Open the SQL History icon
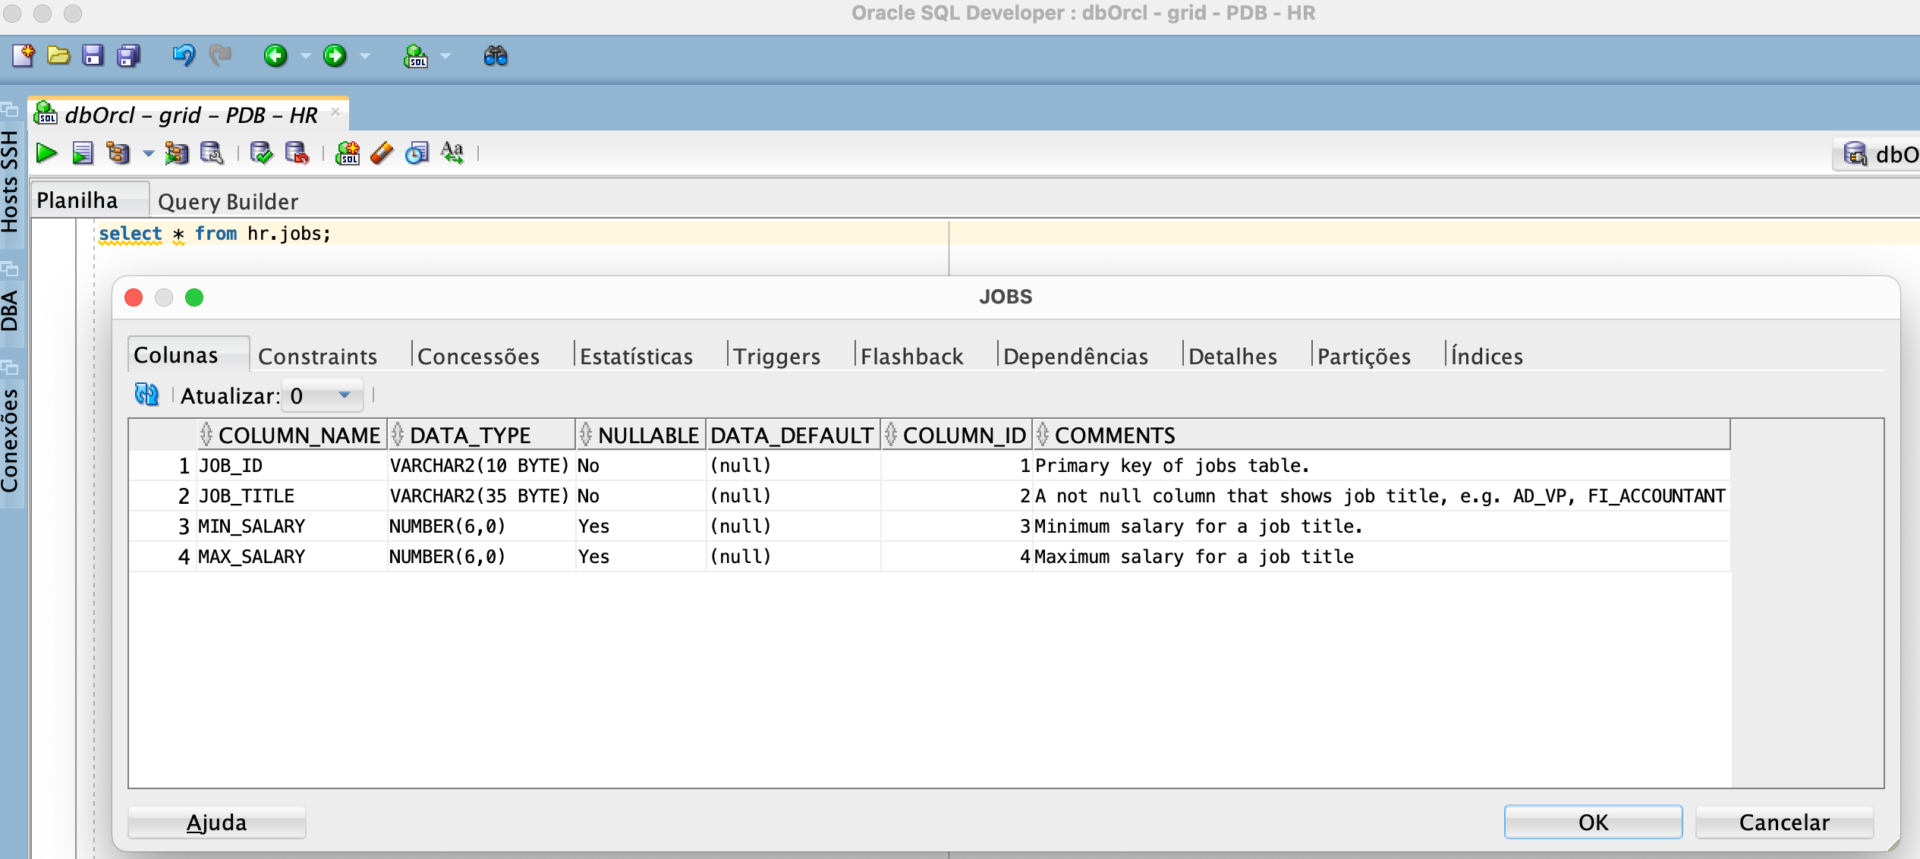Viewport: 1920px width, 859px height. click(417, 153)
